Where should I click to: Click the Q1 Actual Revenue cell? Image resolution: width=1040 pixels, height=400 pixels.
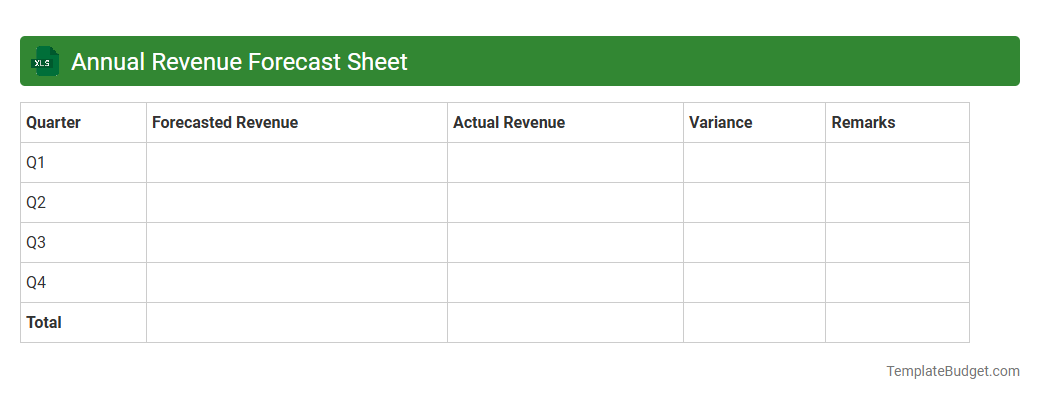(x=566, y=163)
